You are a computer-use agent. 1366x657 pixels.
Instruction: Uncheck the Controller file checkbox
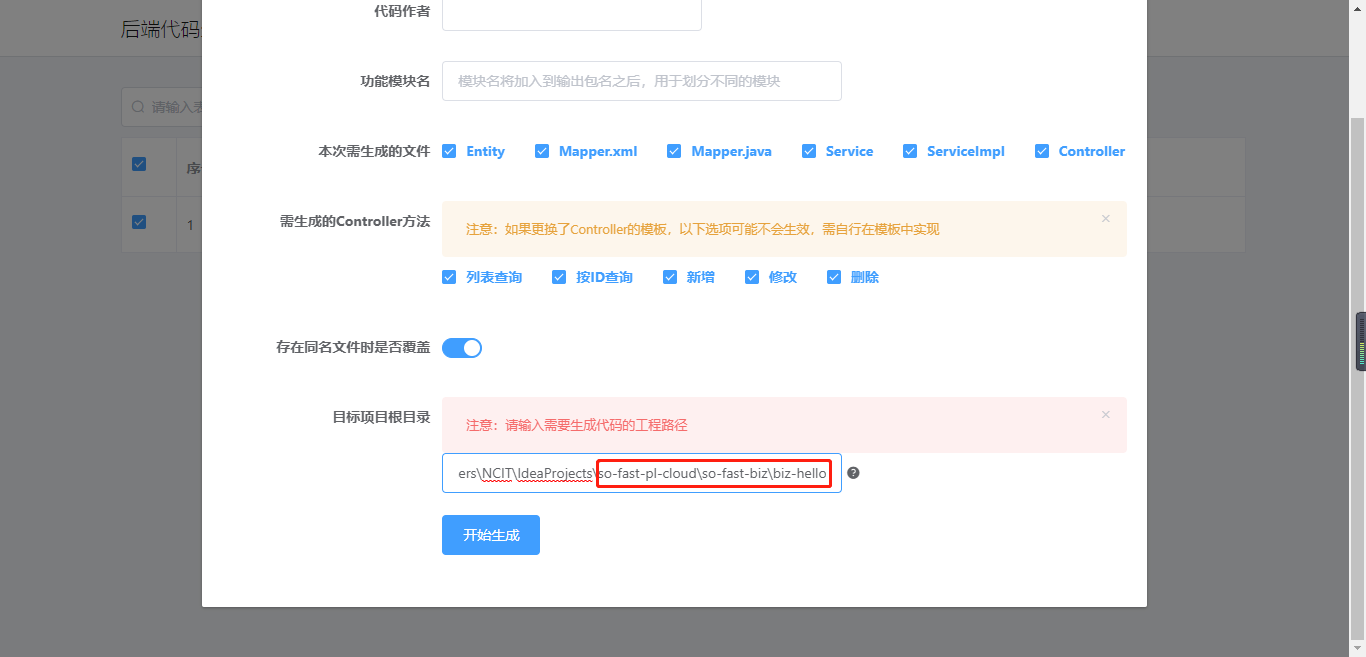coord(1042,151)
